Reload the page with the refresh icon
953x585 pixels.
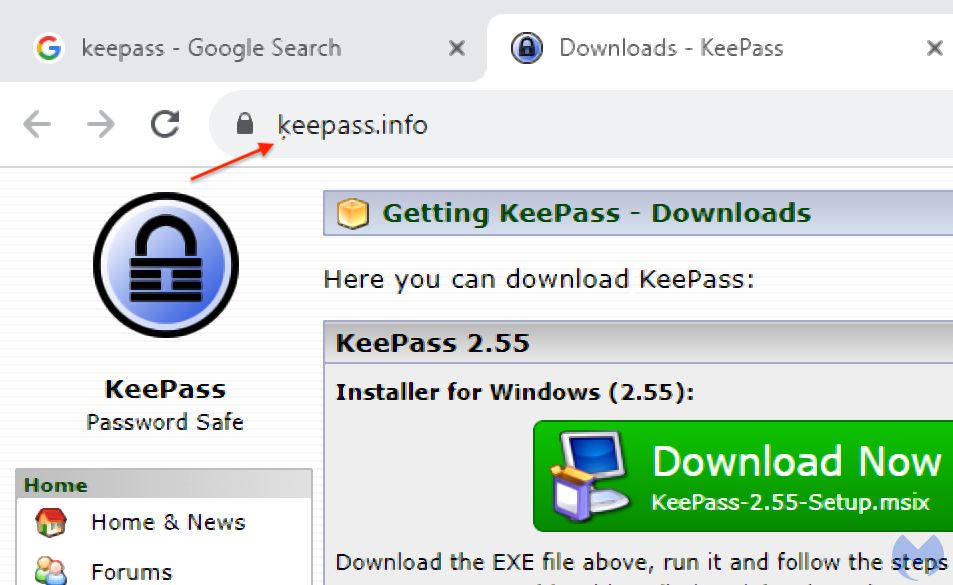[x=165, y=124]
